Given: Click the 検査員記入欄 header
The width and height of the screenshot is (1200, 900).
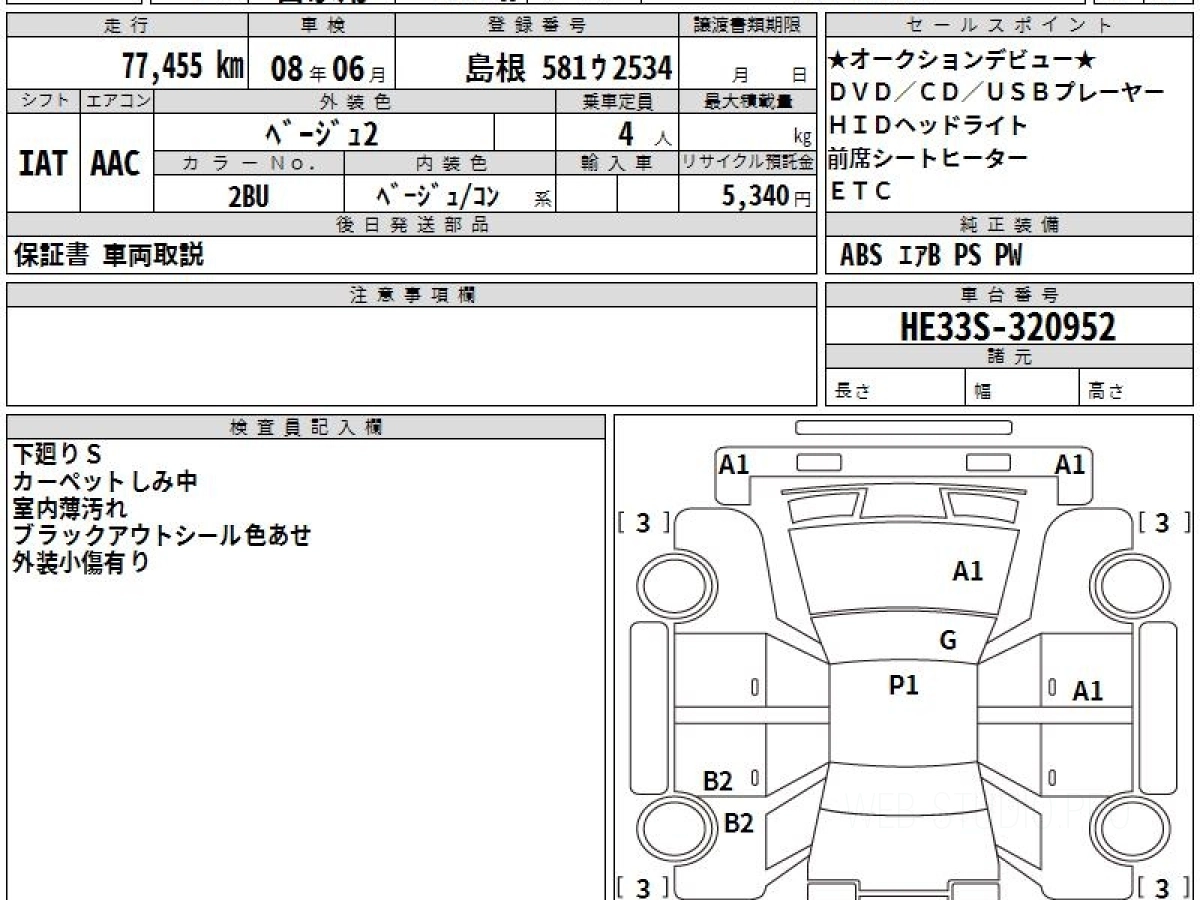Looking at the screenshot, I should tap(306, 427).
